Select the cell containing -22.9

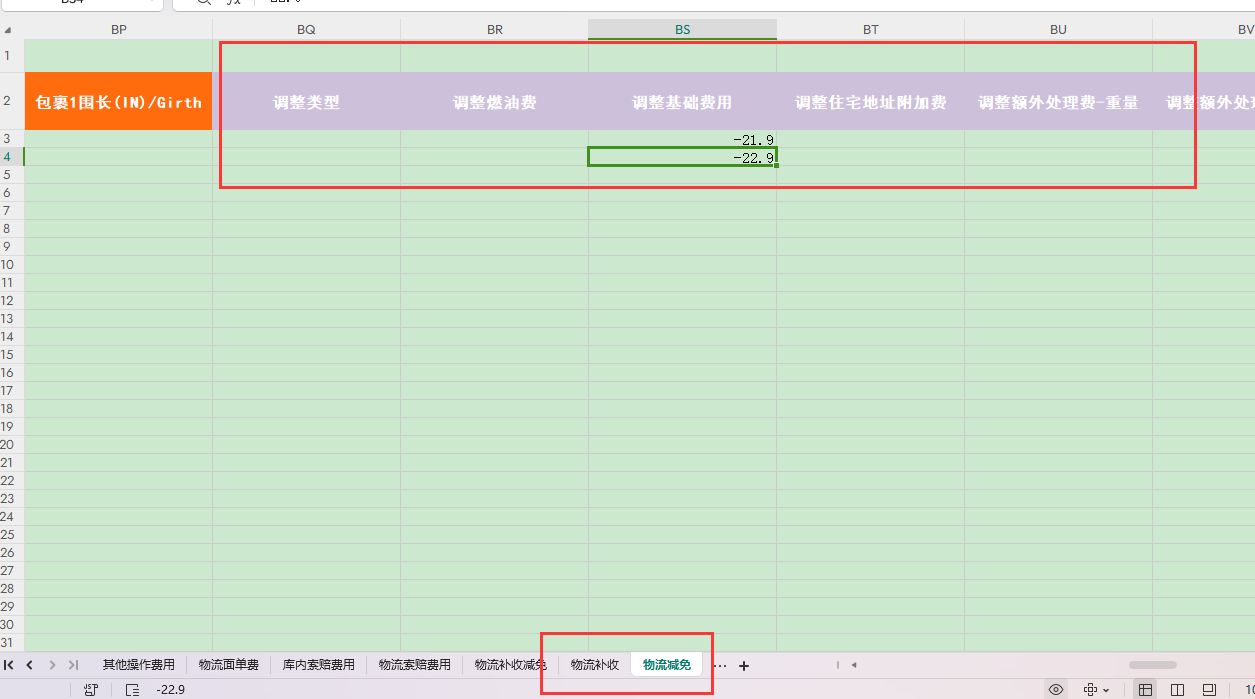682,157
